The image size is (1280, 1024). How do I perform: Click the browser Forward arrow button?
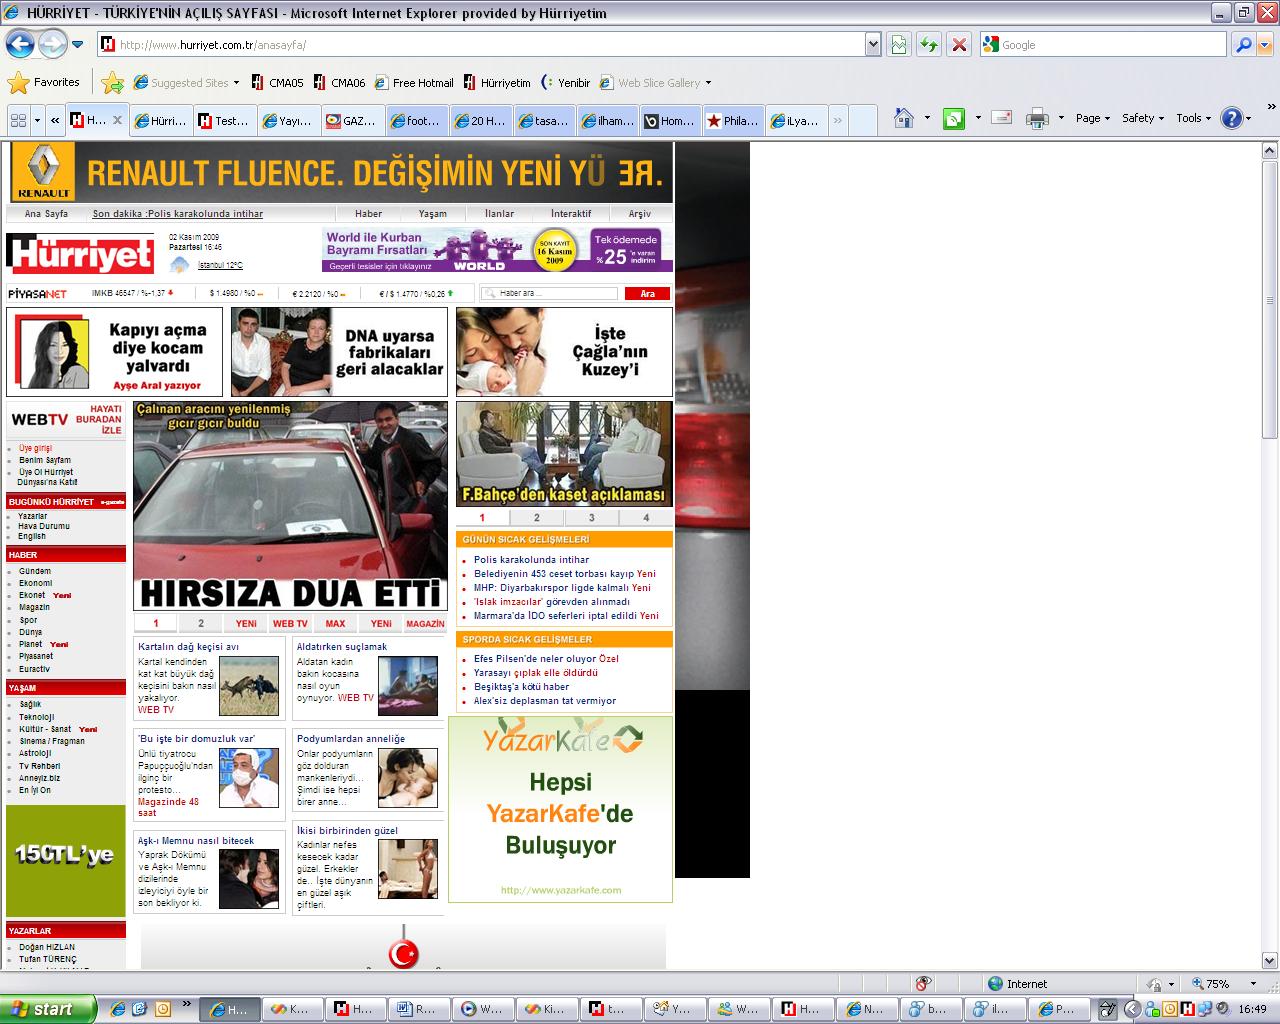click(52, 44)
